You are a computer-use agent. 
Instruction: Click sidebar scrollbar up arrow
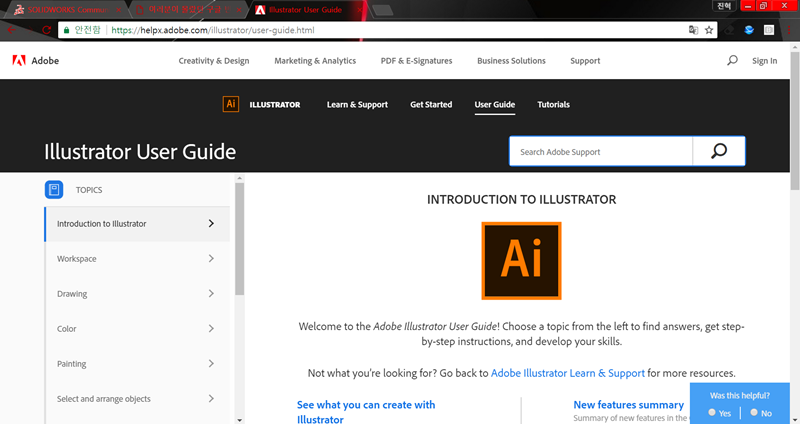[239, 179]
